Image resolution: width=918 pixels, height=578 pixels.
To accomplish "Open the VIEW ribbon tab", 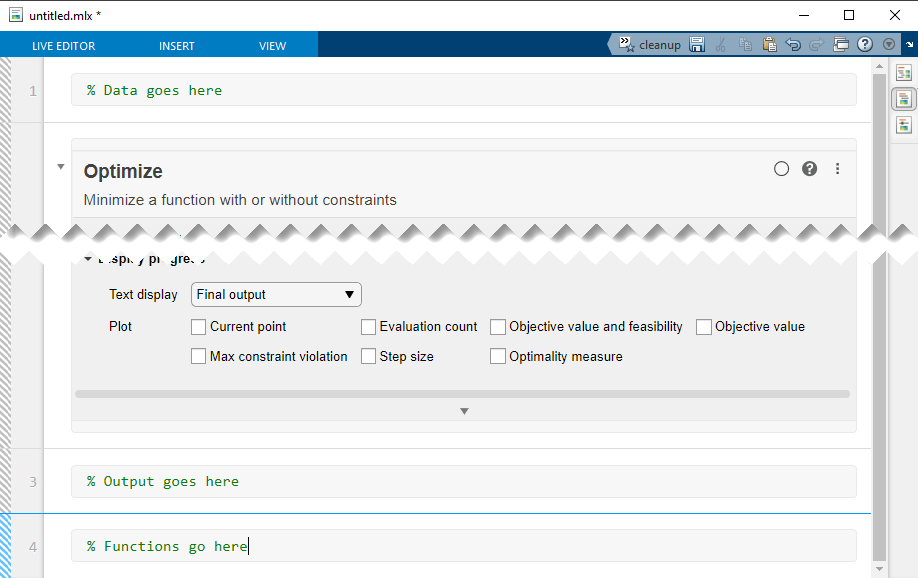I will (272, 45).
